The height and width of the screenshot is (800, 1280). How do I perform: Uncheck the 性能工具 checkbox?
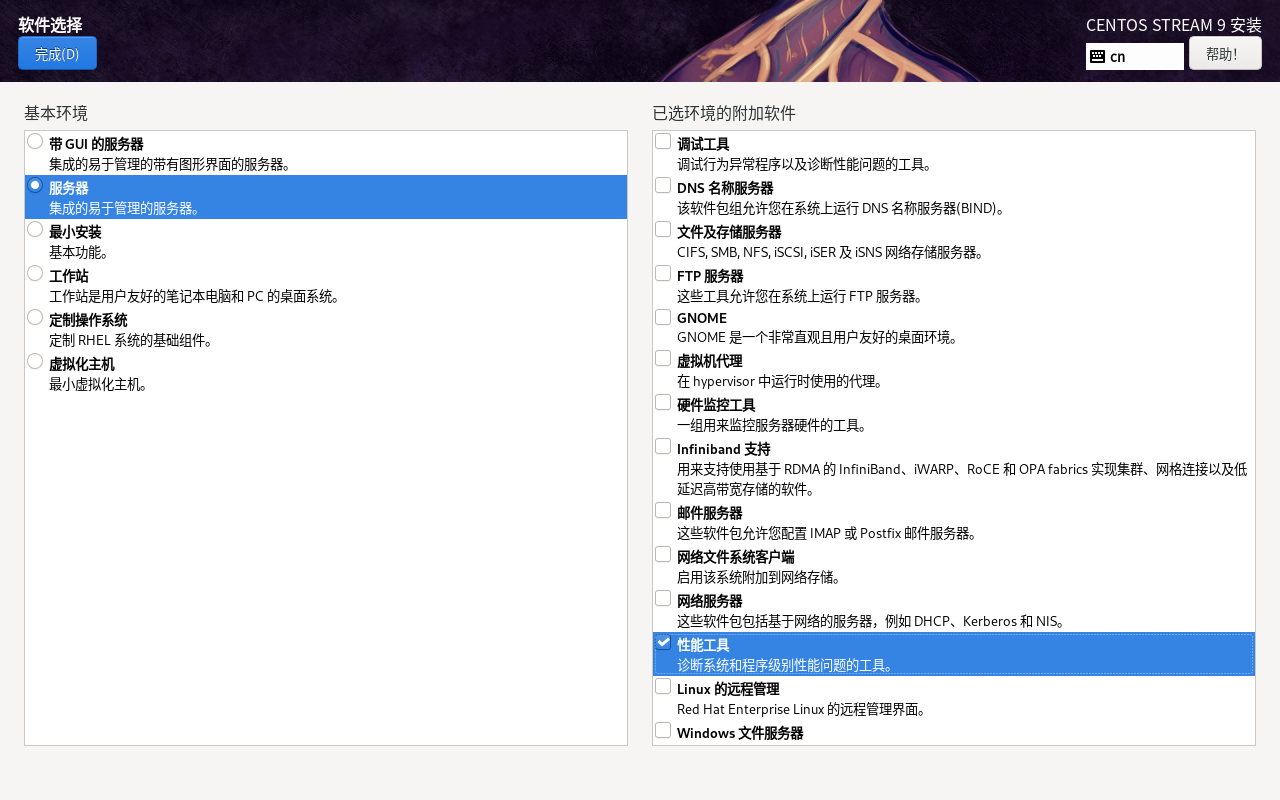(663, 642)
